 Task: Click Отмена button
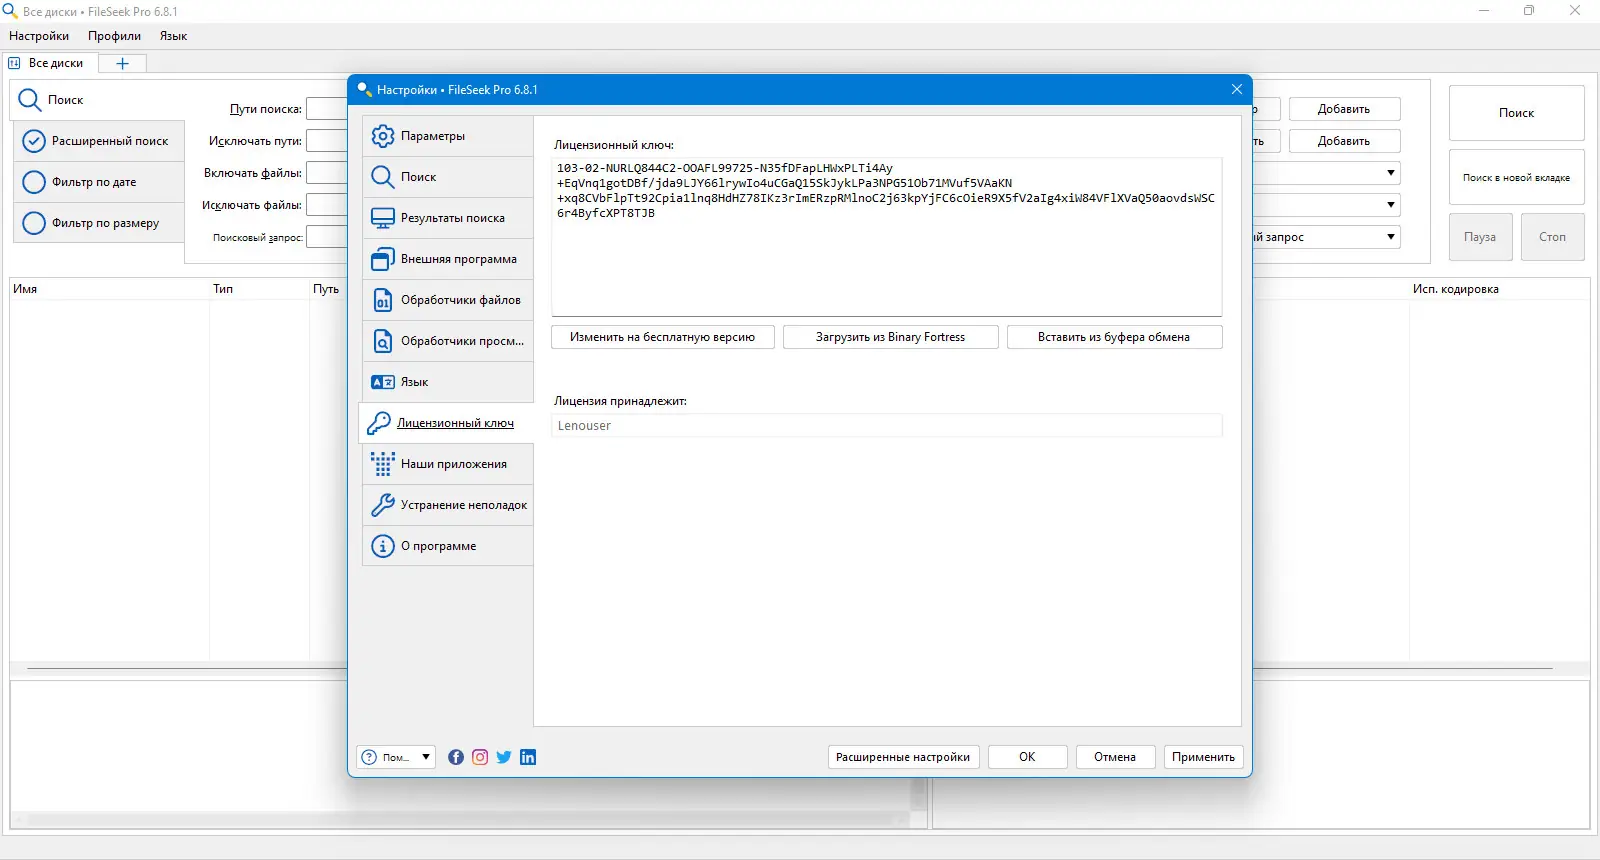[x=1115, y=757]
